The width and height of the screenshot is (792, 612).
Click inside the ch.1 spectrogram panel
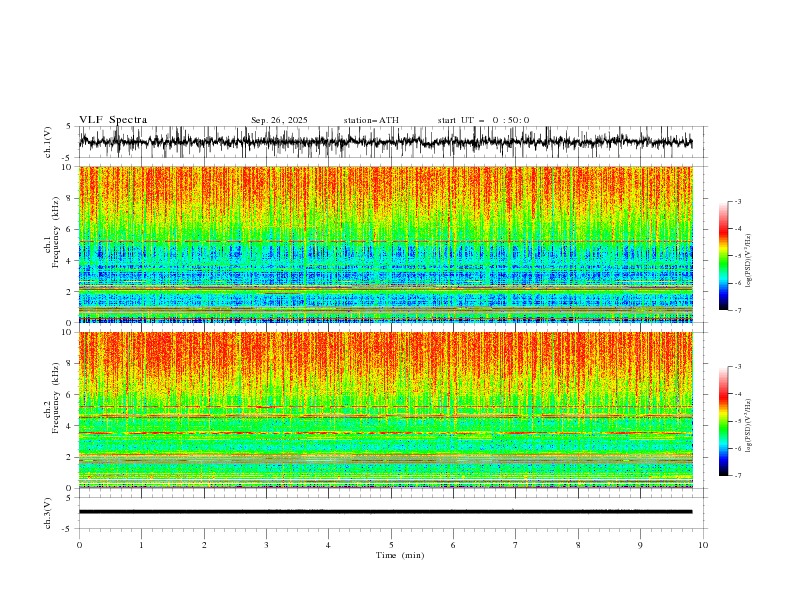pyautogui.click(x=385, y=244)
